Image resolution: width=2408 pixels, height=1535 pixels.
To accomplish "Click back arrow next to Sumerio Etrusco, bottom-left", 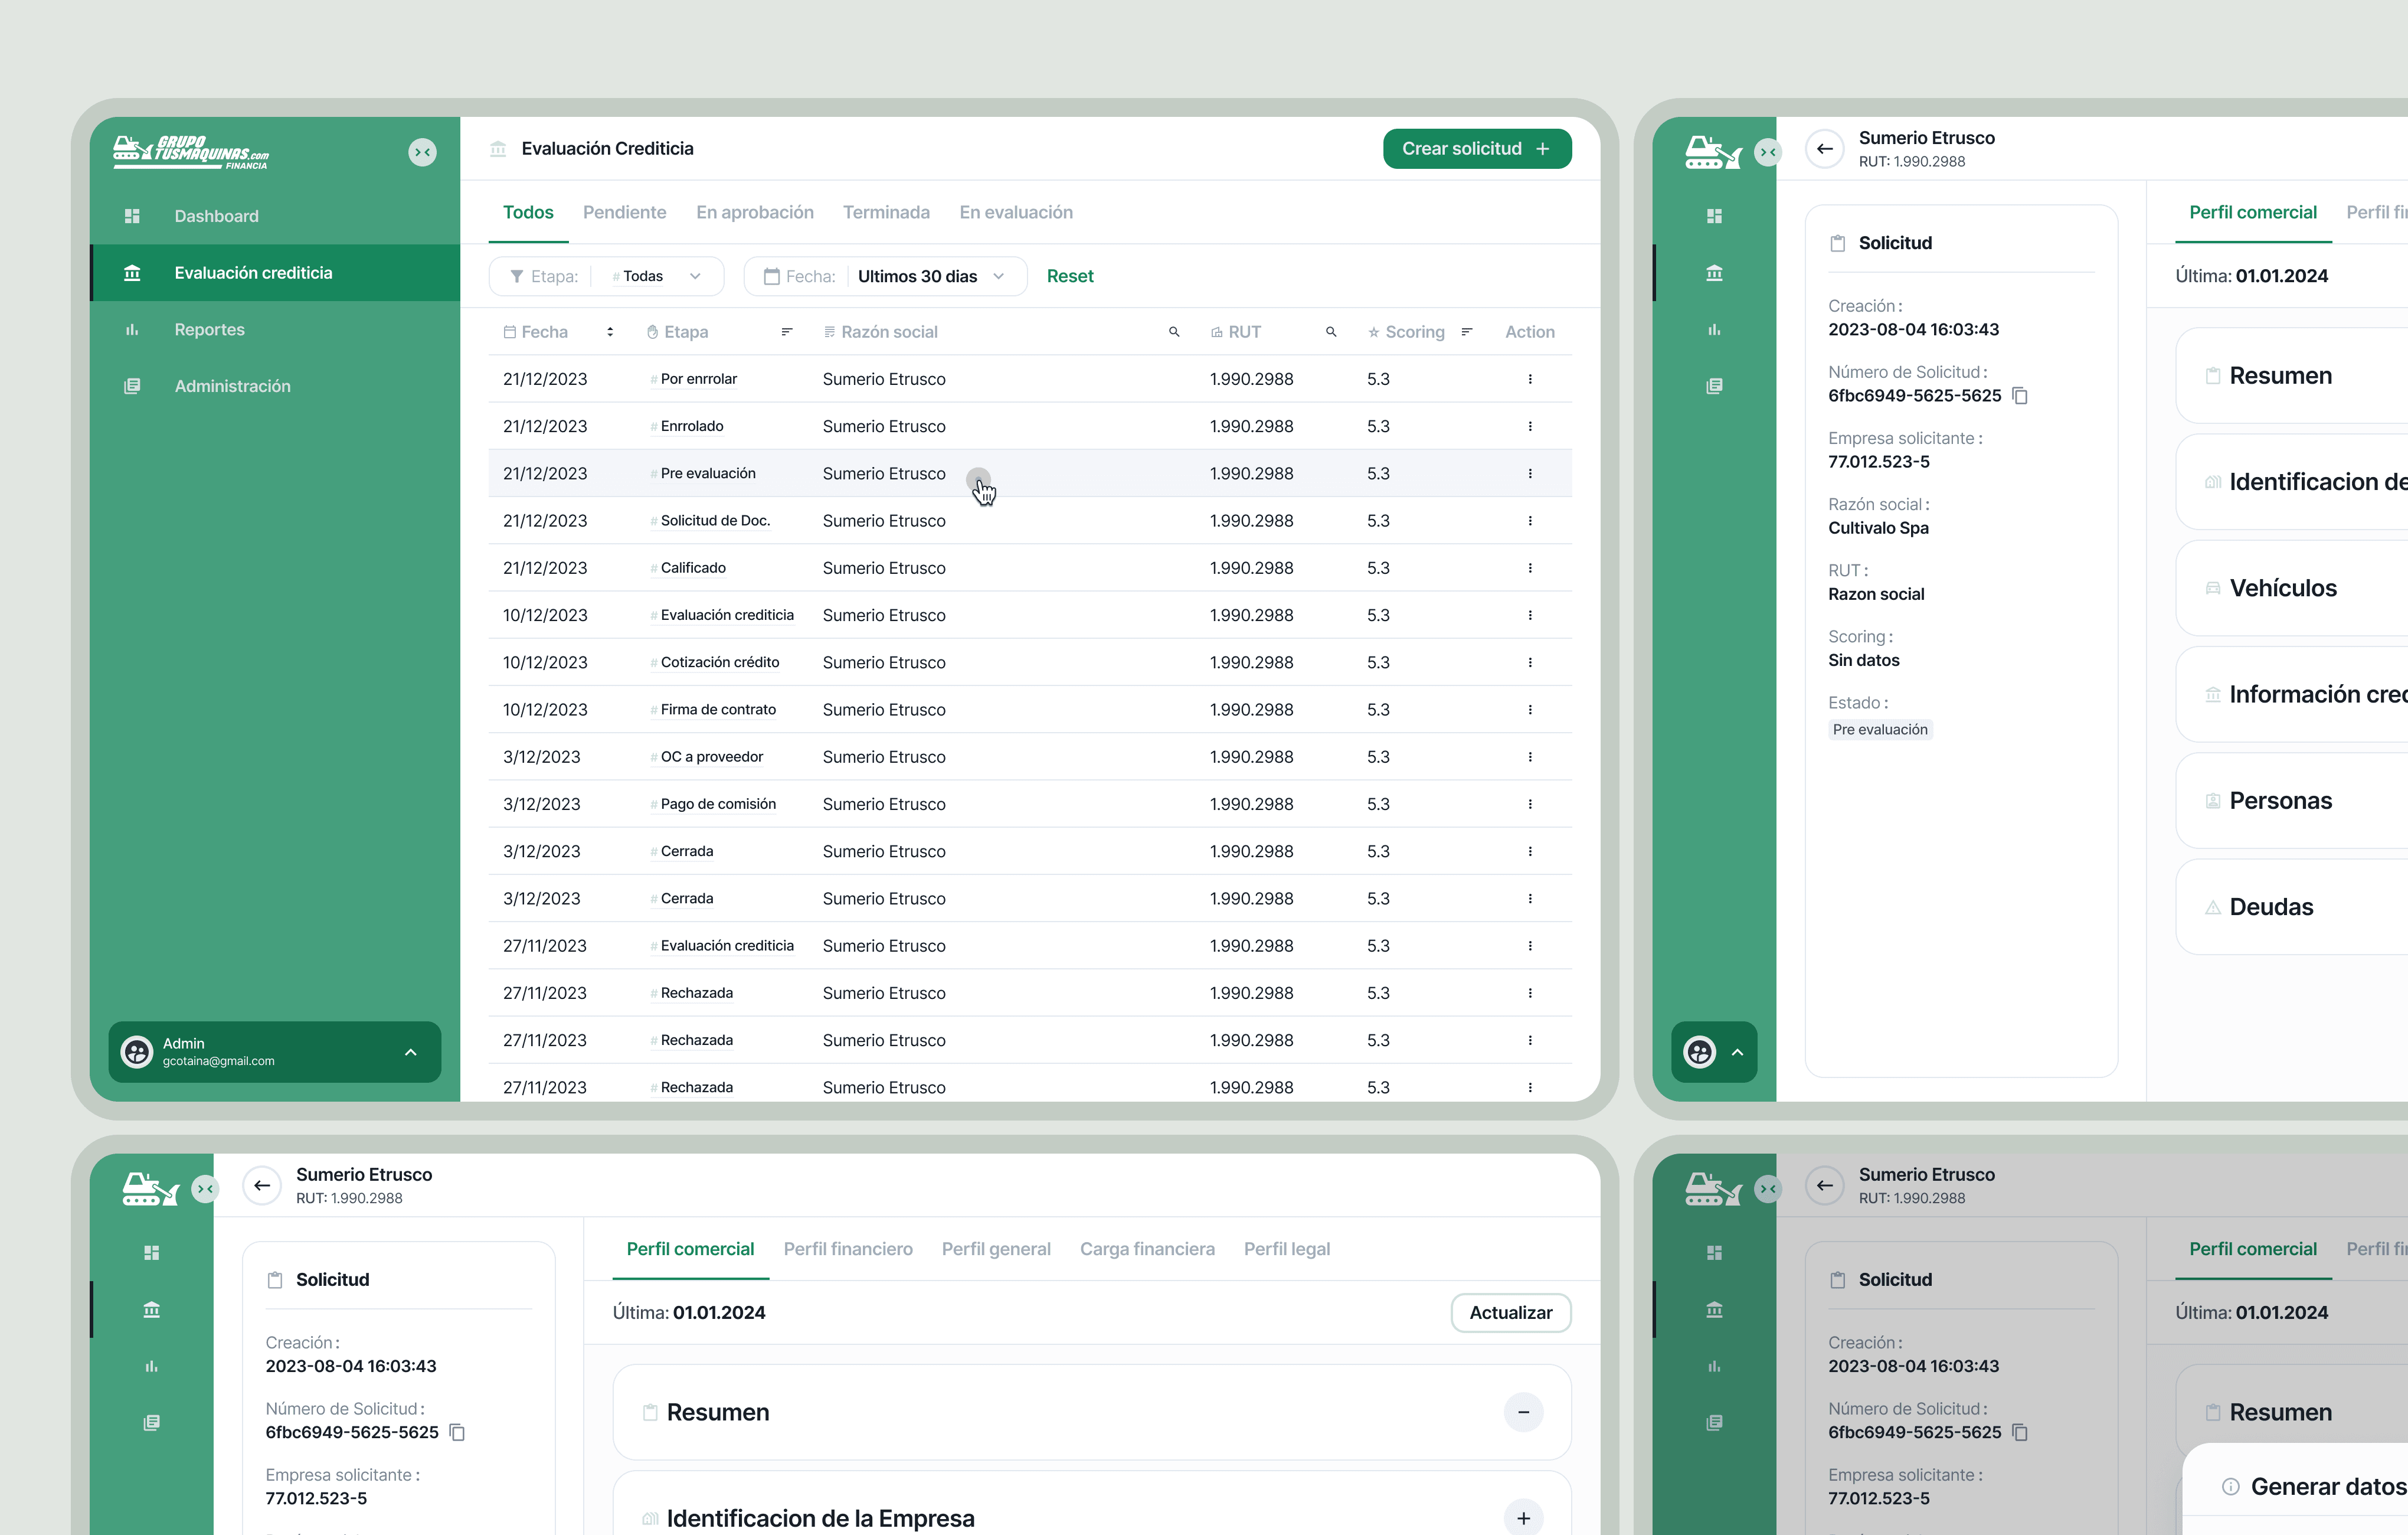I will pos(262,1185).
